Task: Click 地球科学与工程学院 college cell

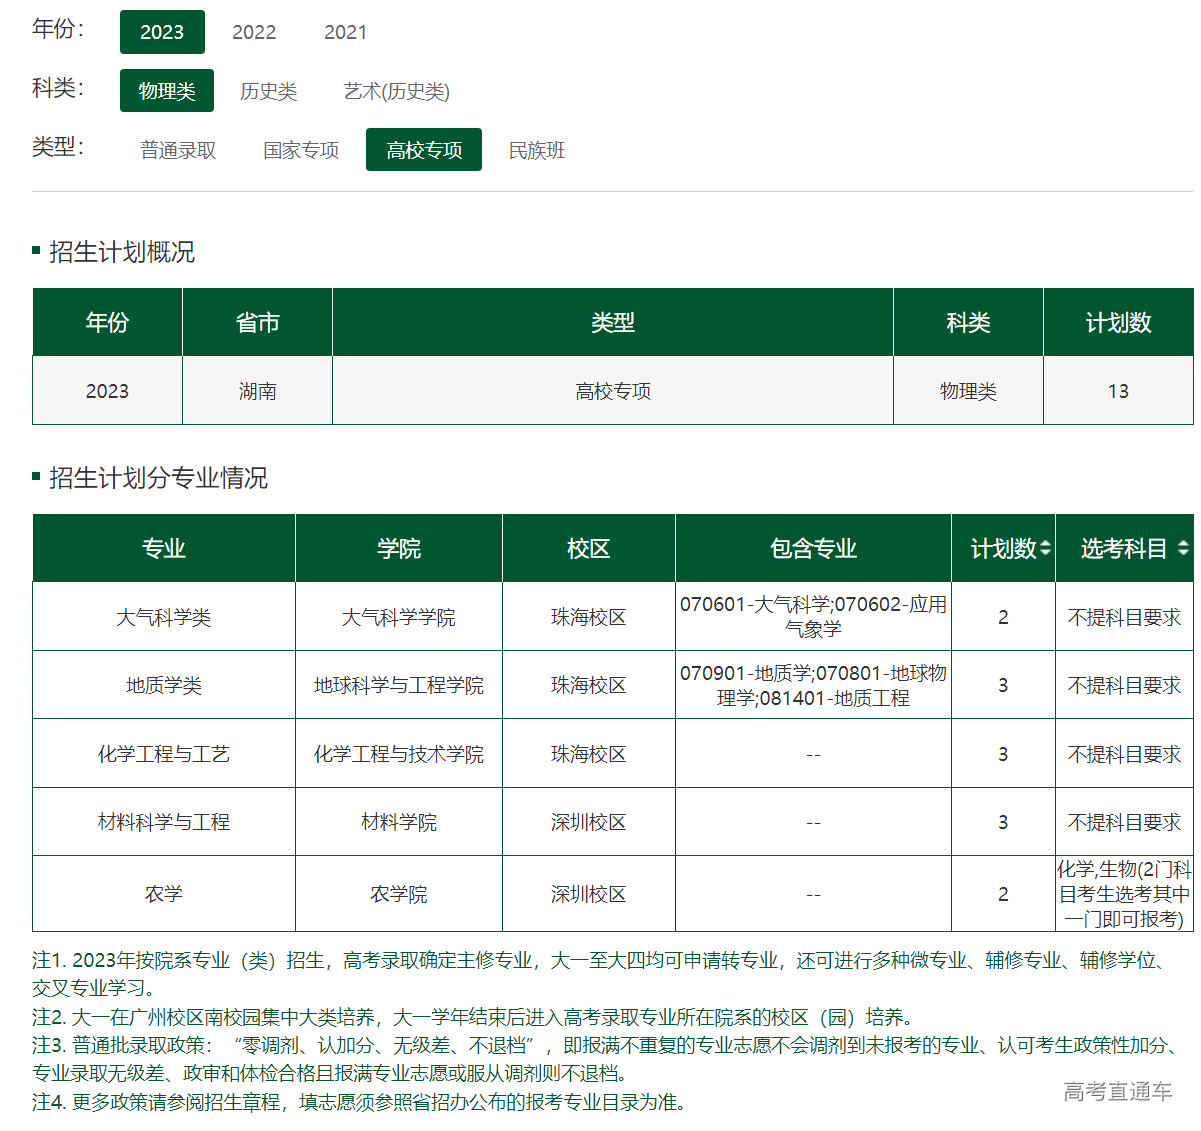Action: (x=398, y=685)
